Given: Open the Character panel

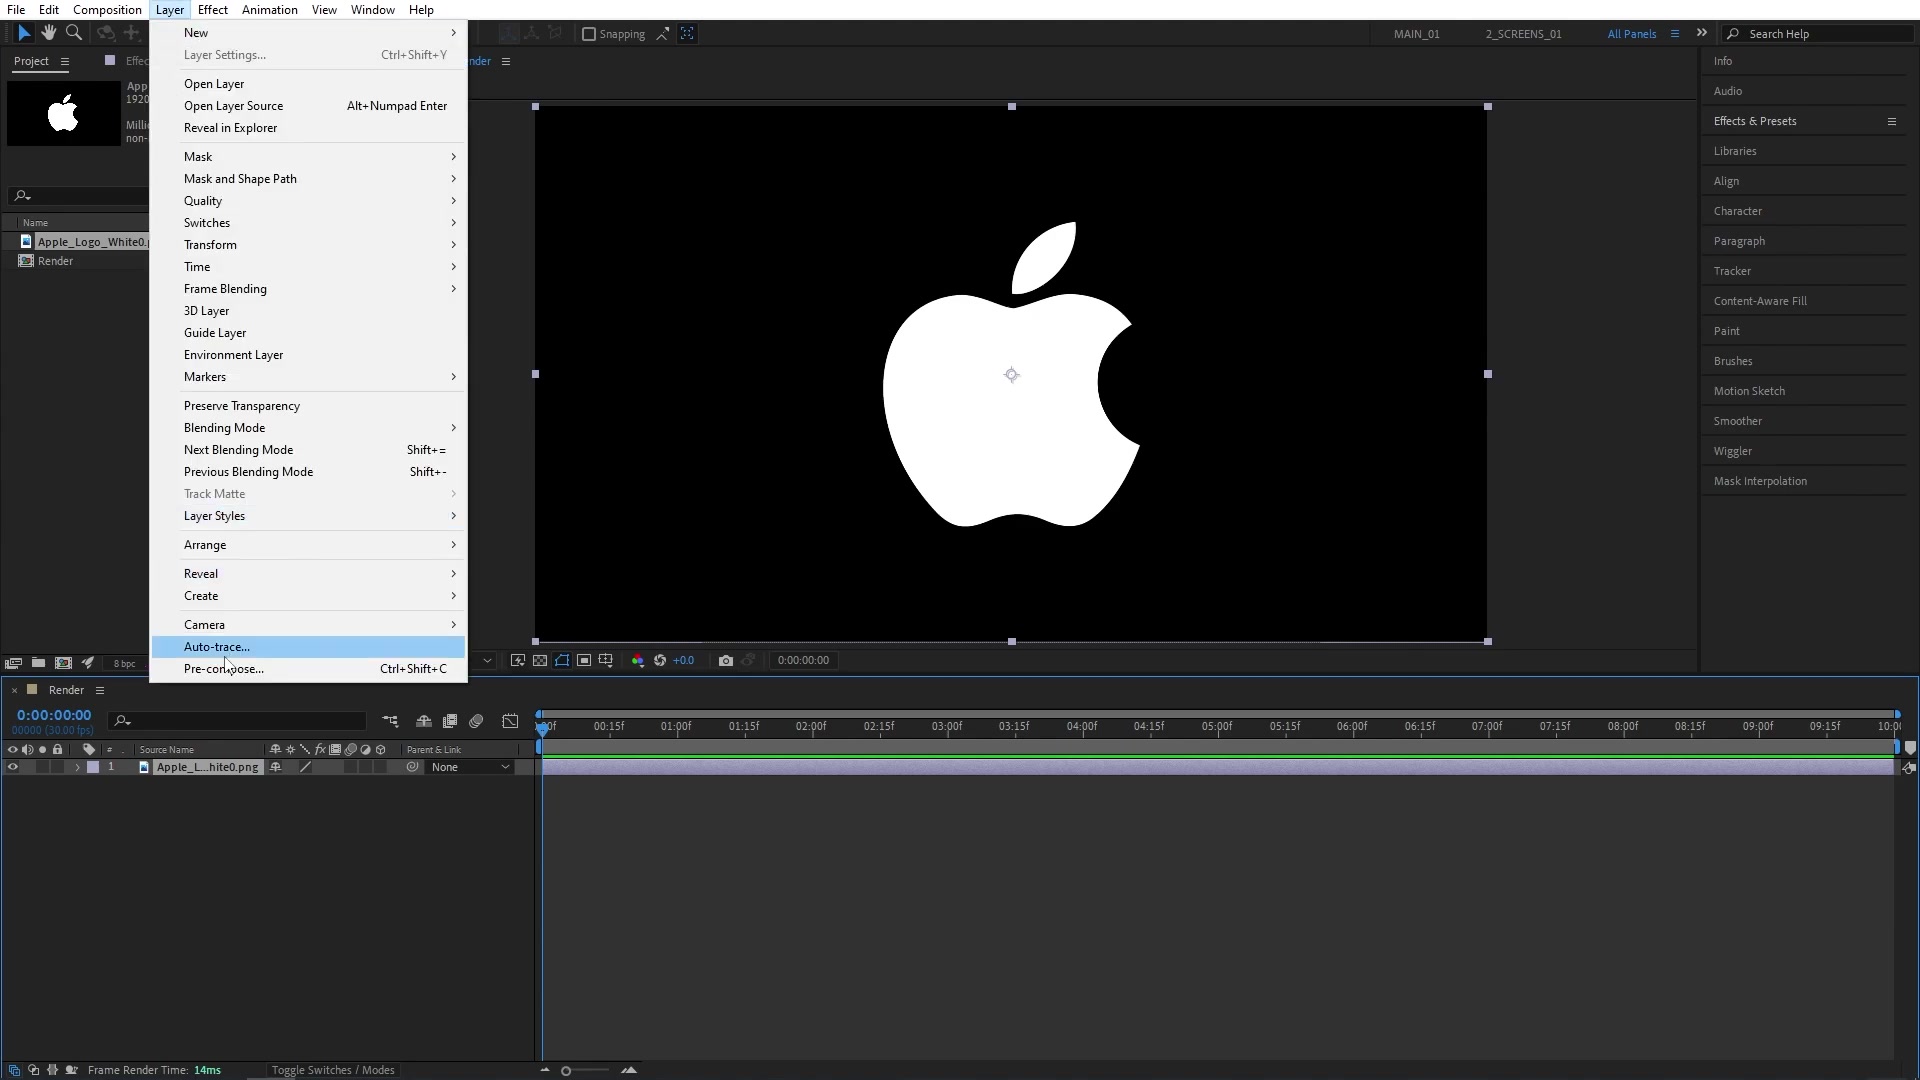Looking at the screenshot, I should coord(1738,211).
